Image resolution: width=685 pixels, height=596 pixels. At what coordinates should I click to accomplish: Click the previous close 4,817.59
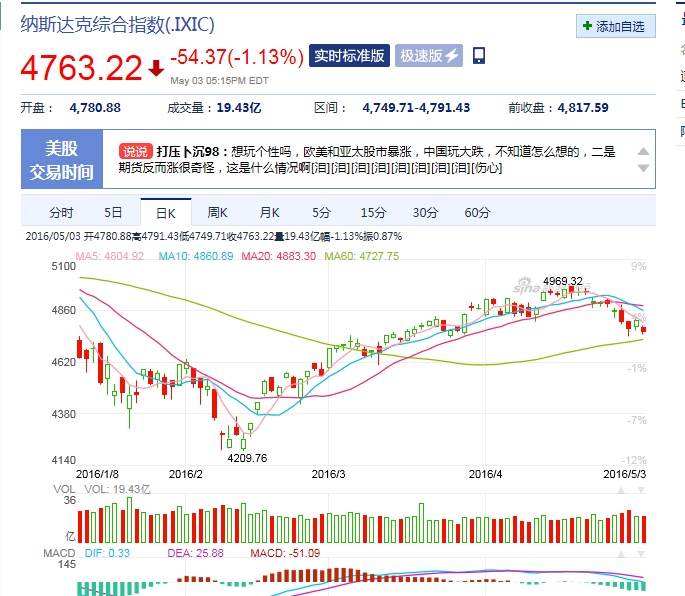click(583, 107)
